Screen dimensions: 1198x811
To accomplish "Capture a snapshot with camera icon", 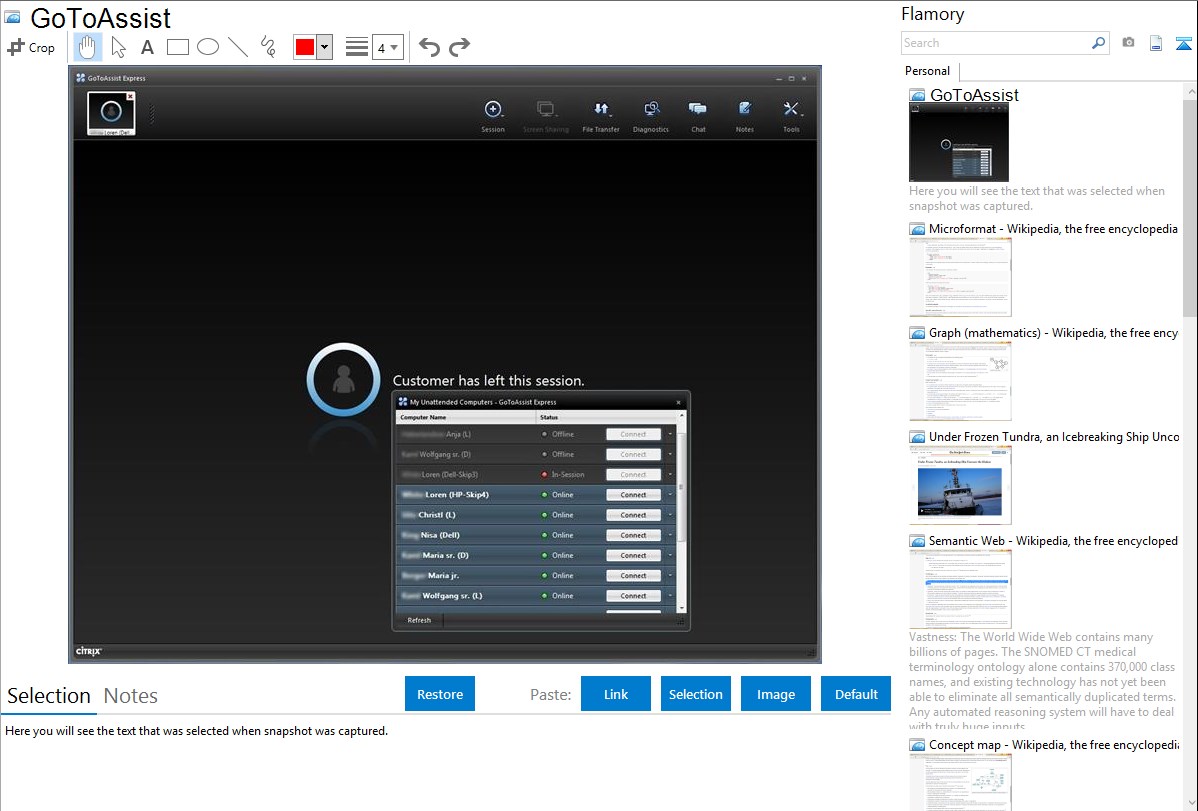I will click(x=1128, y=43).
